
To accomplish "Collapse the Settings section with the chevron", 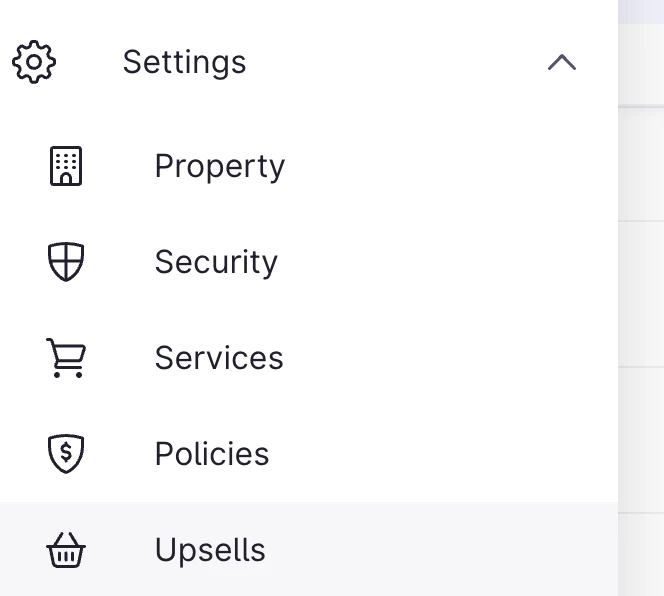I will tap(562, 62).
